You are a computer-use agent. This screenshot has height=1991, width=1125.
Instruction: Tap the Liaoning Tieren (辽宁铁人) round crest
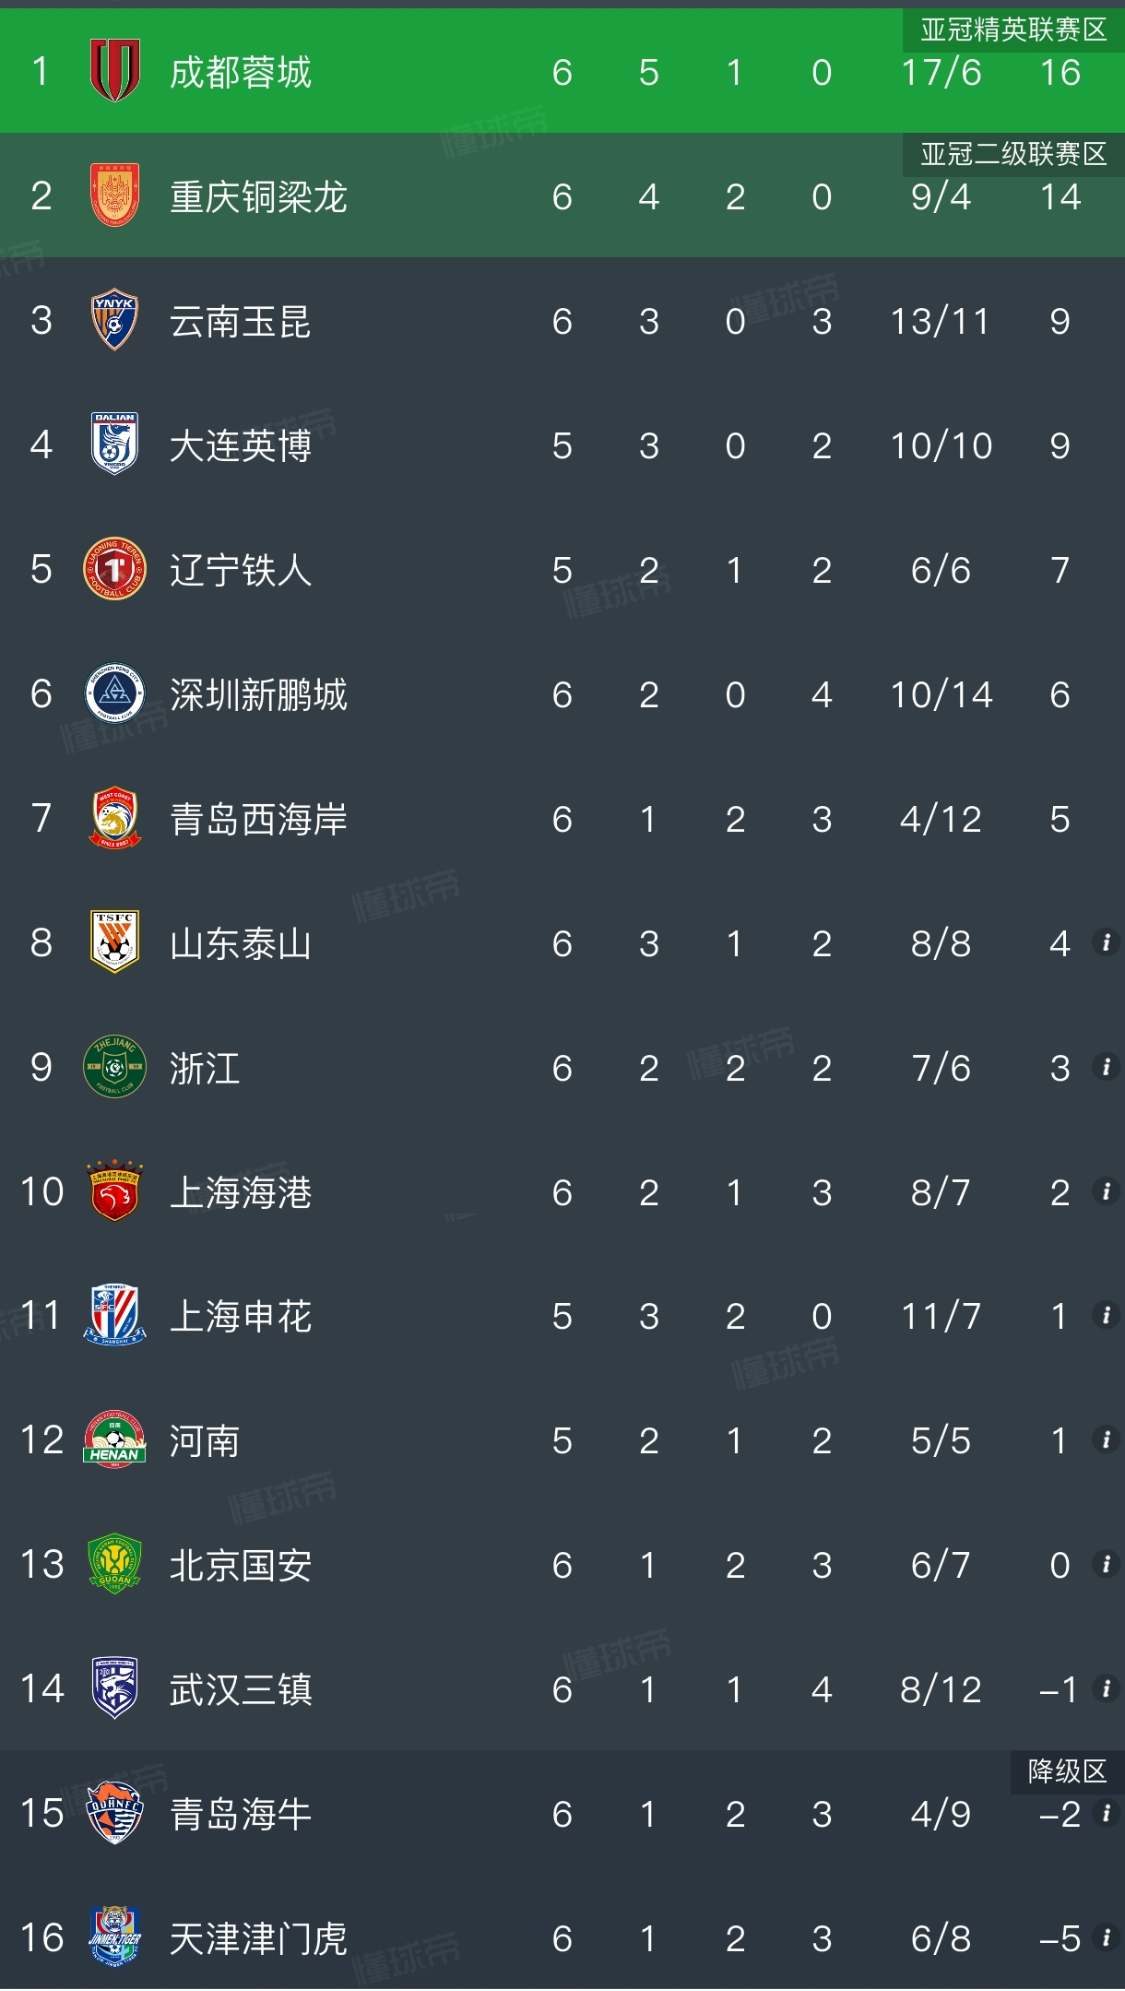114,569
